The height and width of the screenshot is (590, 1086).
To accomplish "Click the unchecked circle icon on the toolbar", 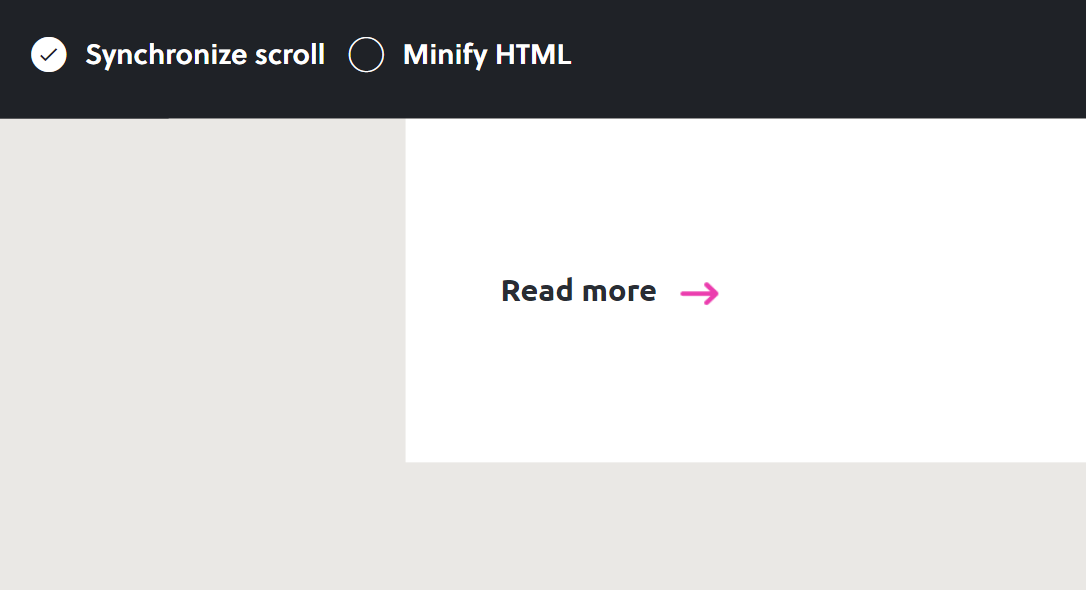I will pyautogui.click(x=366, y=55).
